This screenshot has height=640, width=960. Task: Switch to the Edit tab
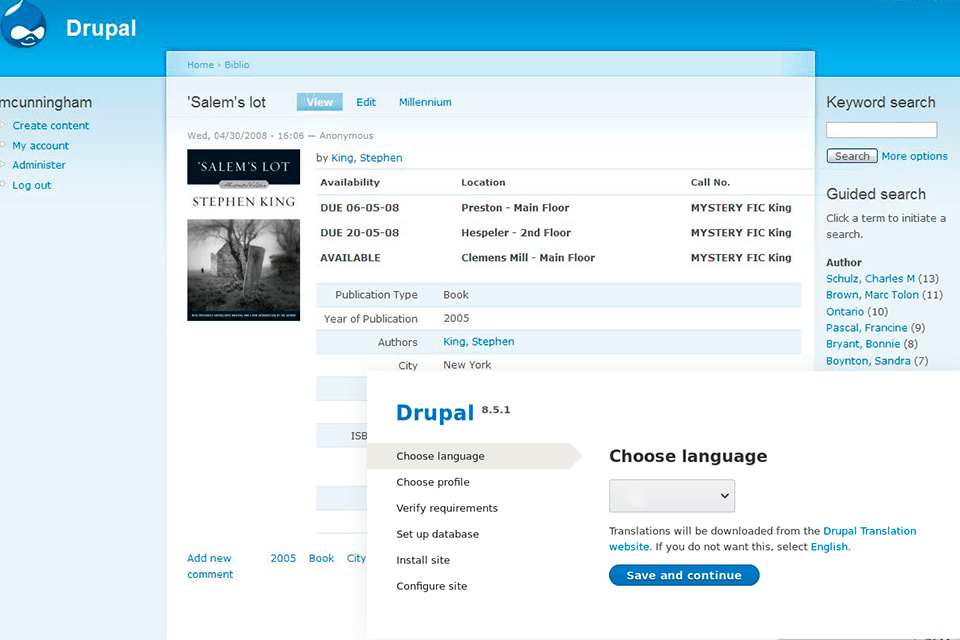(x=366, y=102)
